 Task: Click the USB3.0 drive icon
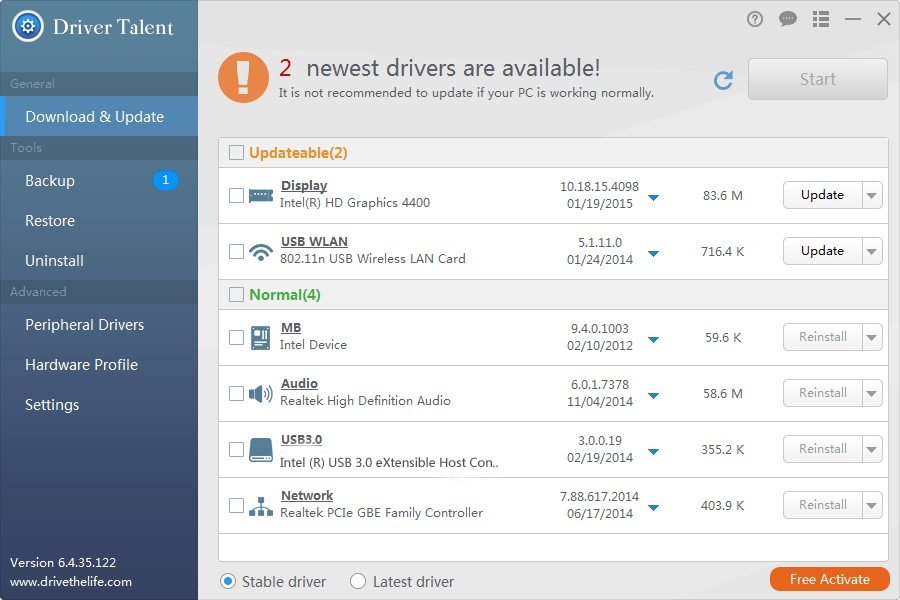(x=261, y=450)
